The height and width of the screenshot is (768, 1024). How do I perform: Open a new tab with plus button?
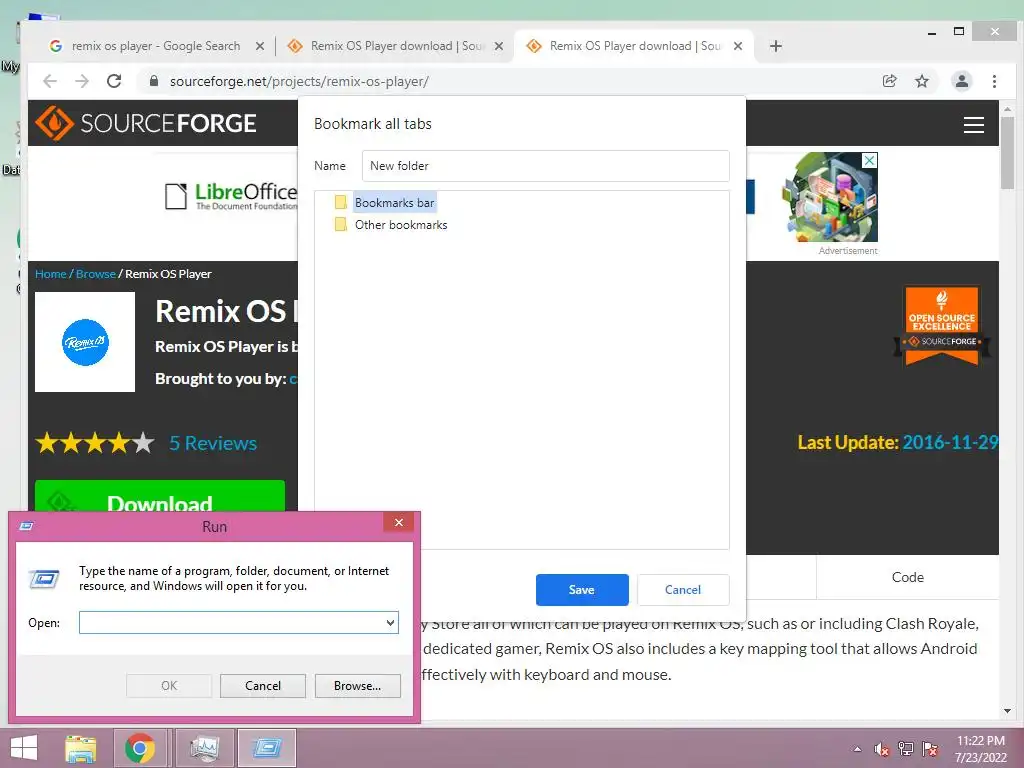[775, 46]
